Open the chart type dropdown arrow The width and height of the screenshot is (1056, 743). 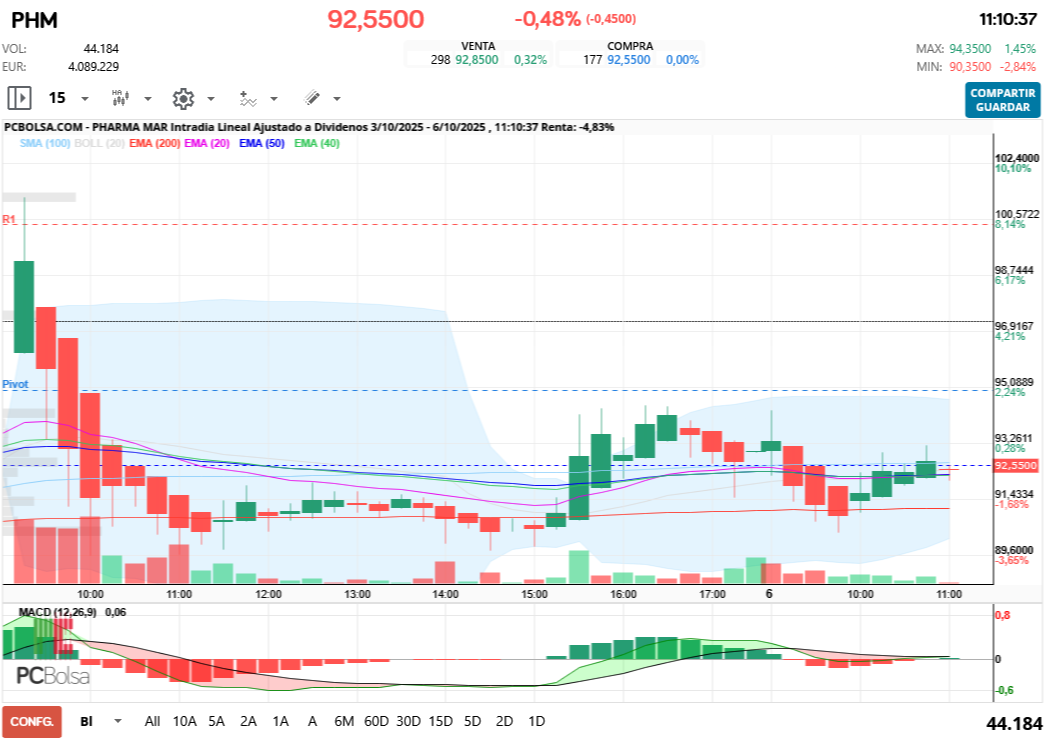tap(148, 99)
